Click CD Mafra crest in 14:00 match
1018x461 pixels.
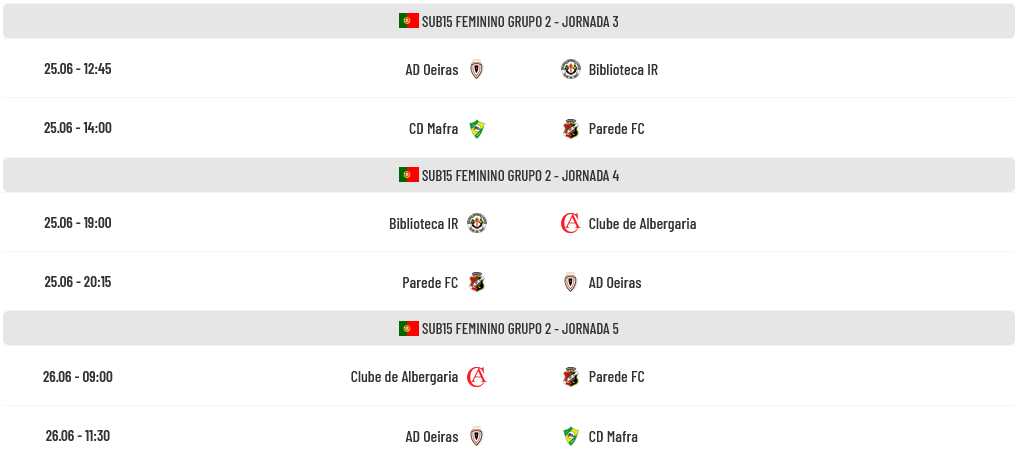click(477, 129)
